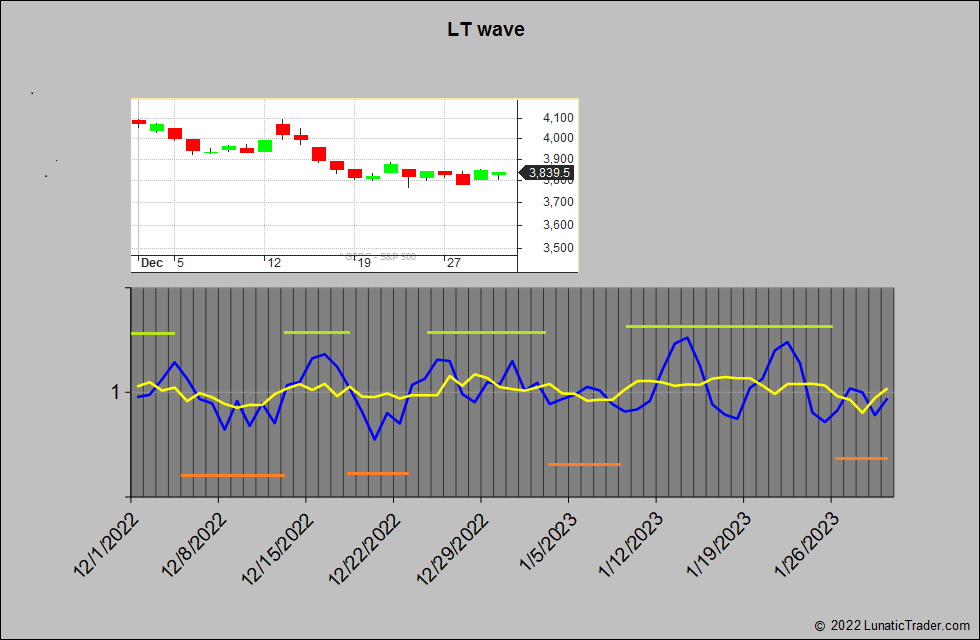
Task: Click the orange bar below 12/8/2022
Action: pos(232,476)
